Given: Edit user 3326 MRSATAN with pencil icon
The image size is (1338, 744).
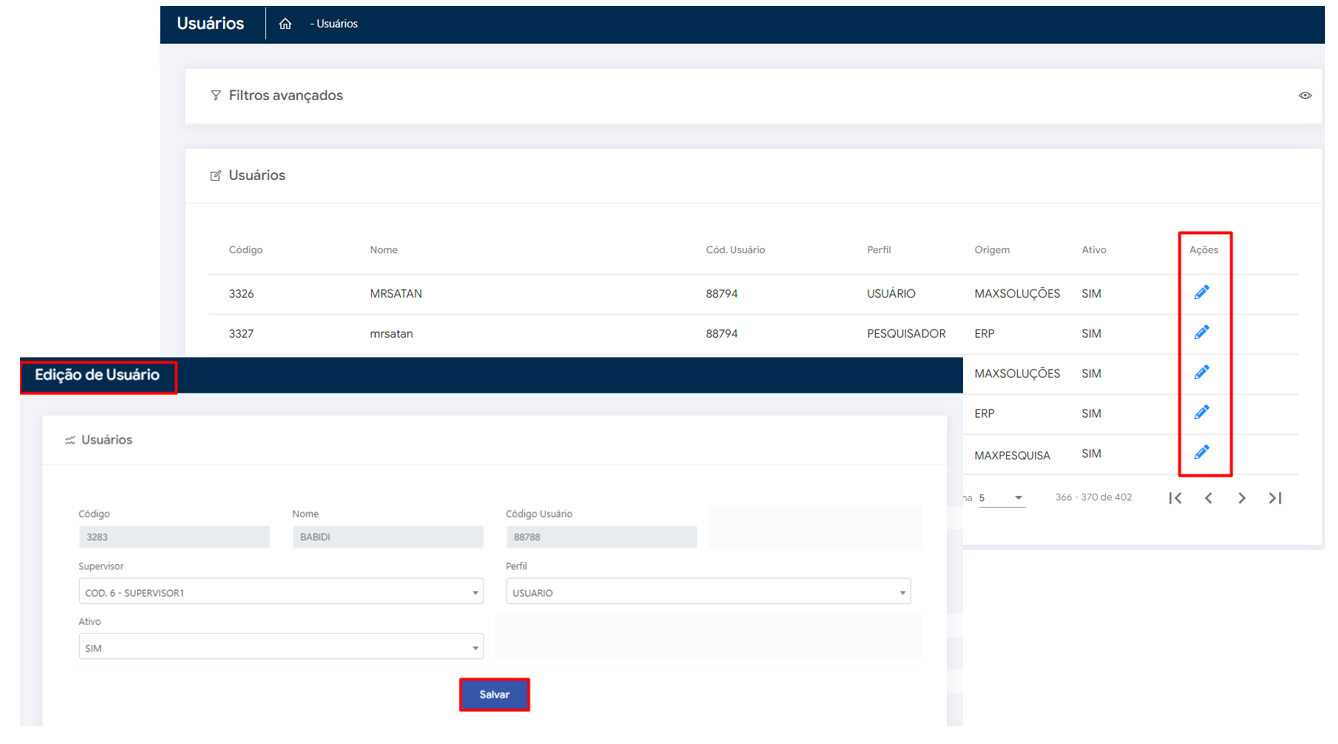Looking at the screenshot, I should tap(1202, 292).
